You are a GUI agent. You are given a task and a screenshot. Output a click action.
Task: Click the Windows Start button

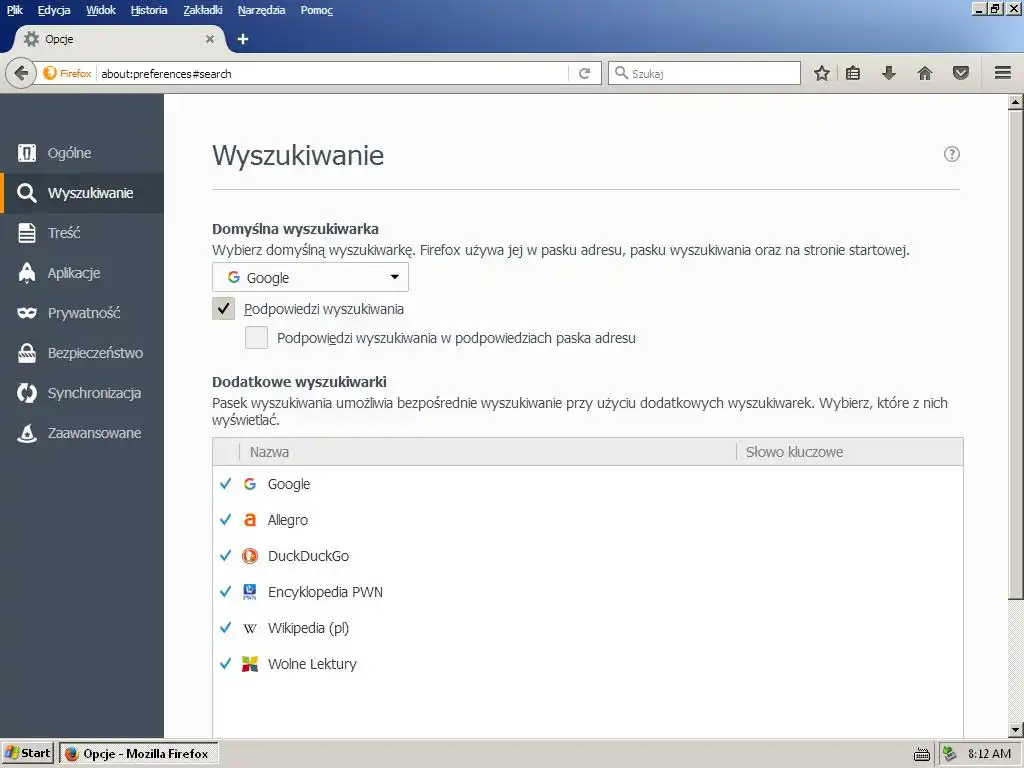tap(27, 754)
